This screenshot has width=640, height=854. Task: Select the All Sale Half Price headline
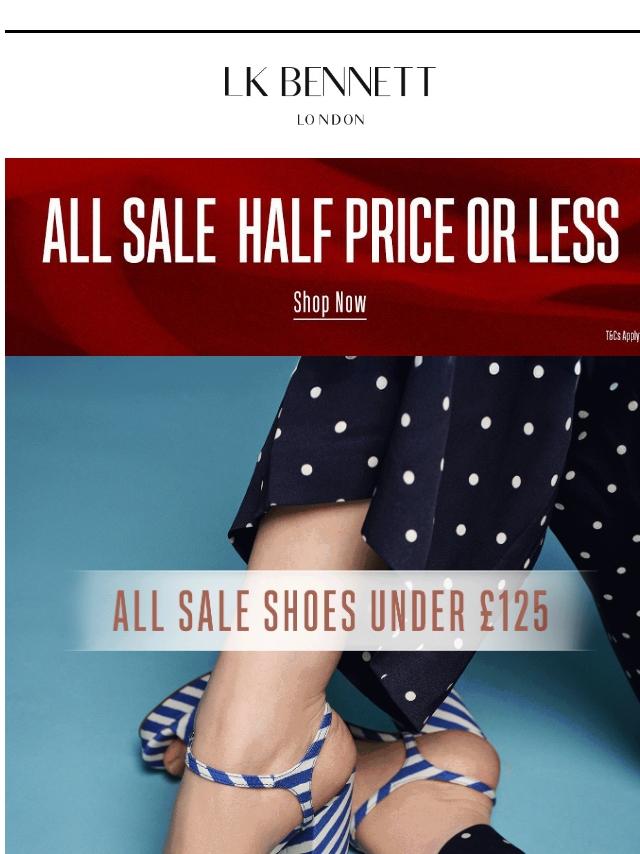tap(331, 230)
